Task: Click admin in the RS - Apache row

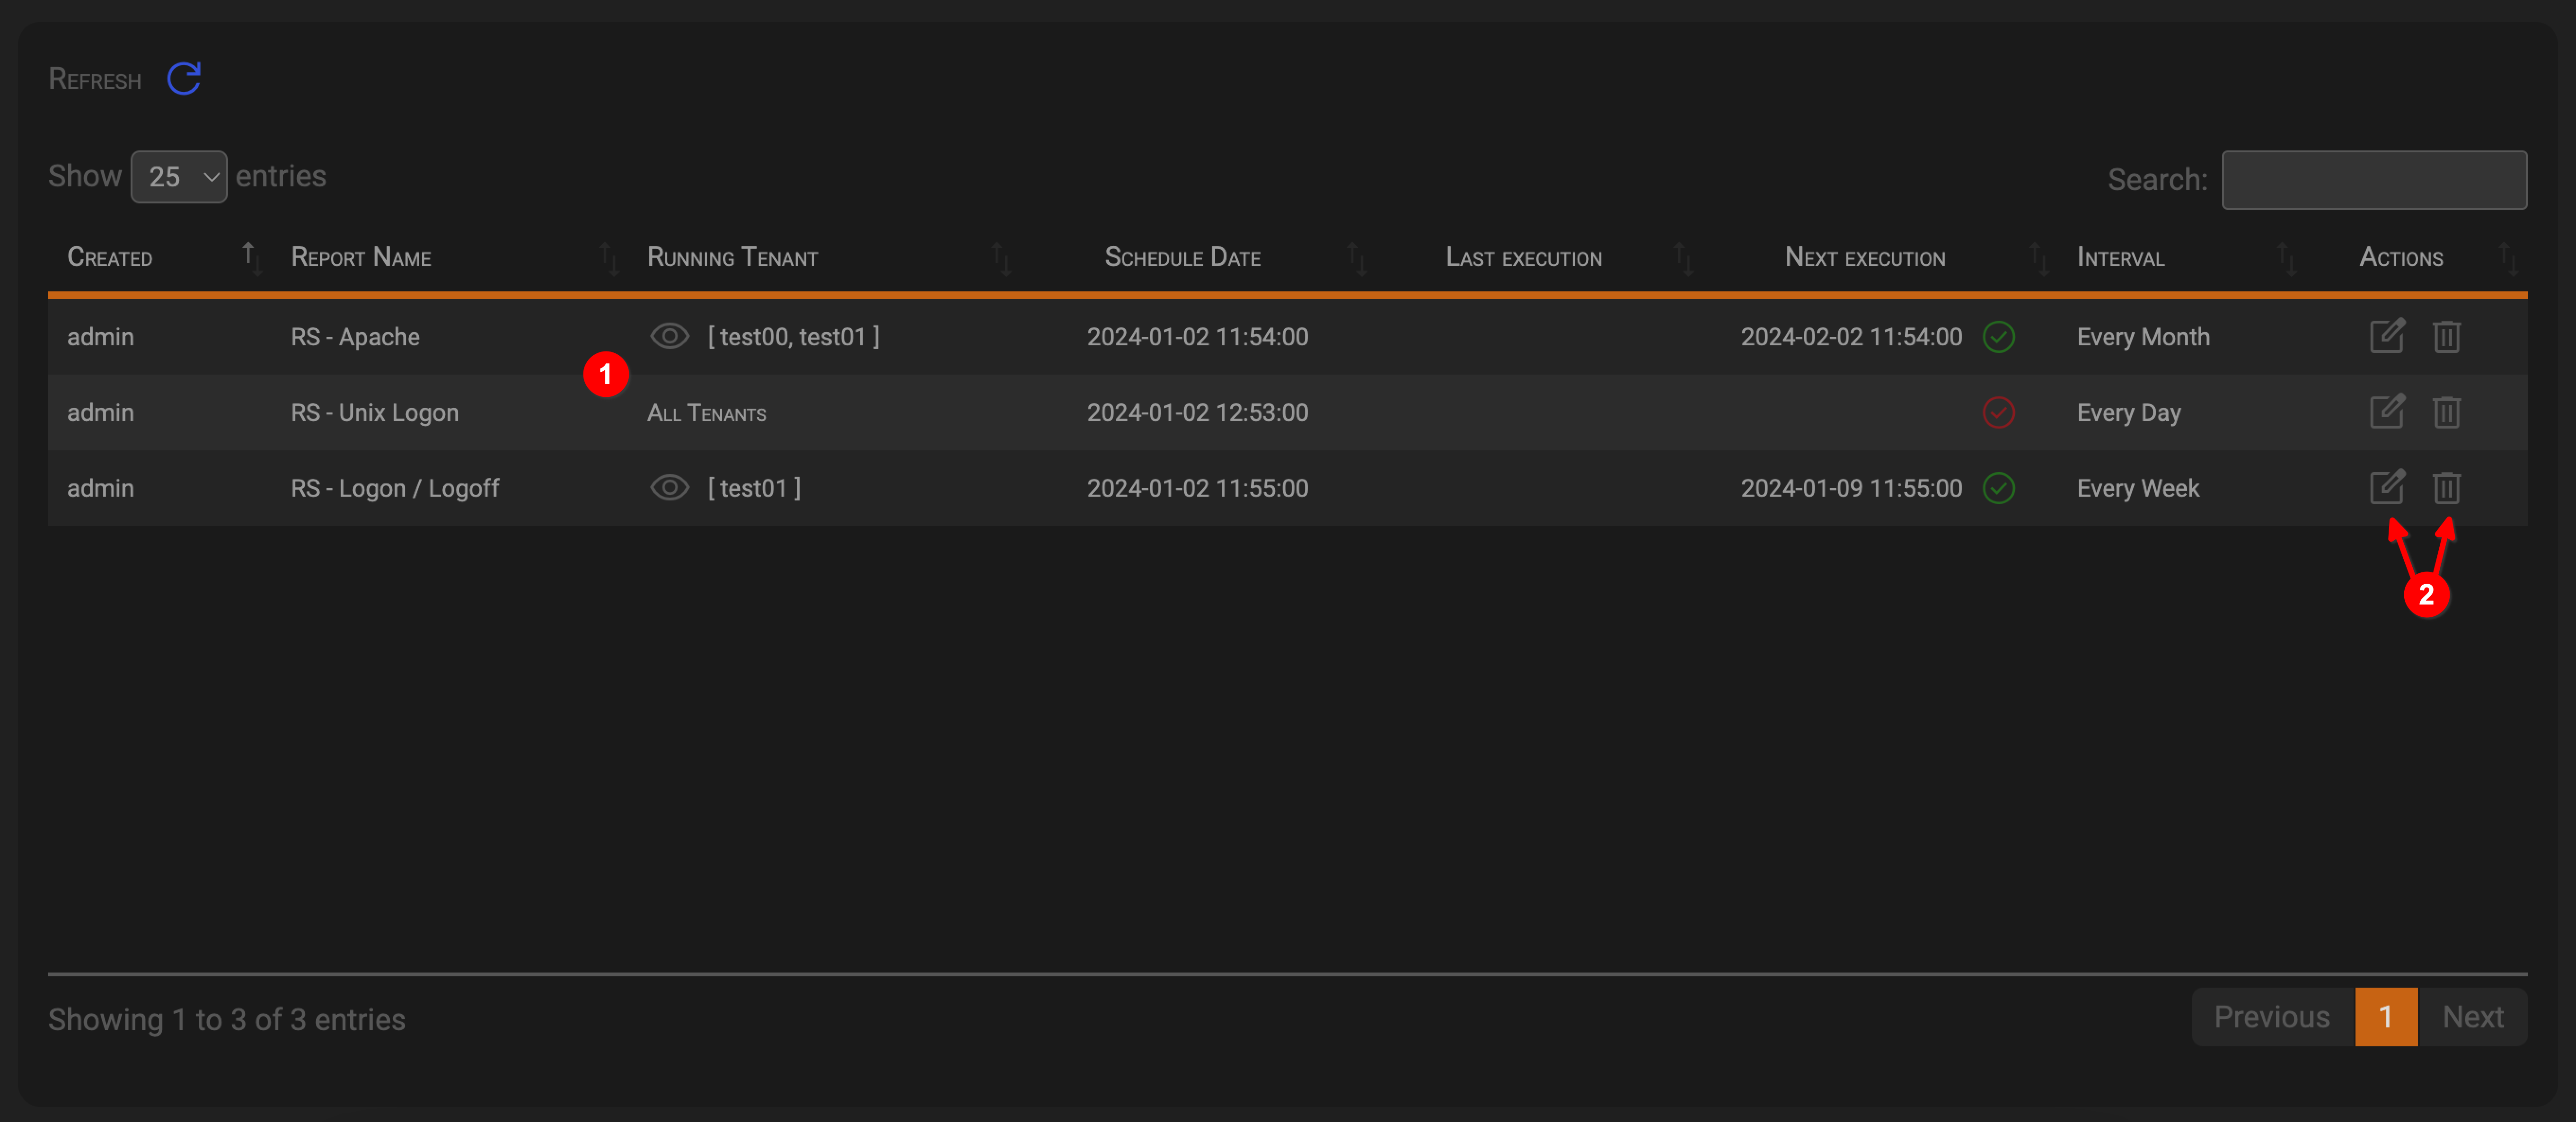Action: point(100,337)
